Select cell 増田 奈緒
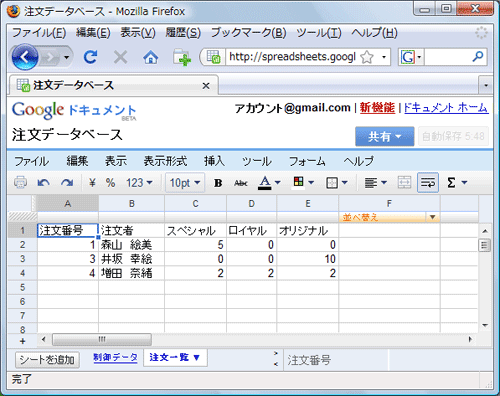The image size is (500, 396). pos(131,273)
